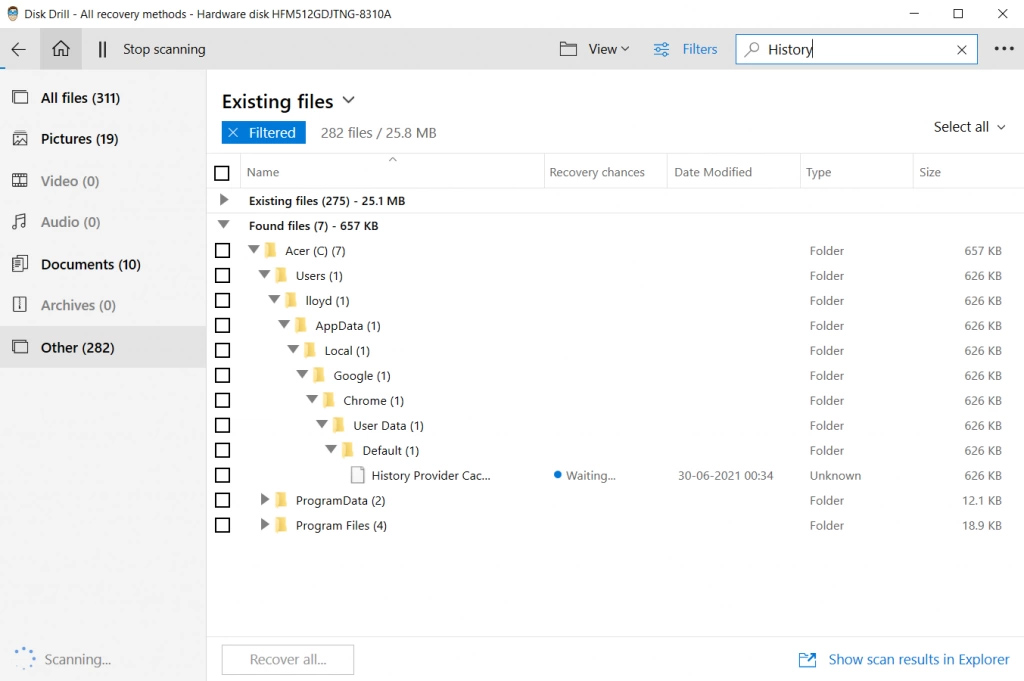The height and width of the screenshot is (681, 1024).
Task: Click the Stop scanning button
Action: (x=164, y=49)
